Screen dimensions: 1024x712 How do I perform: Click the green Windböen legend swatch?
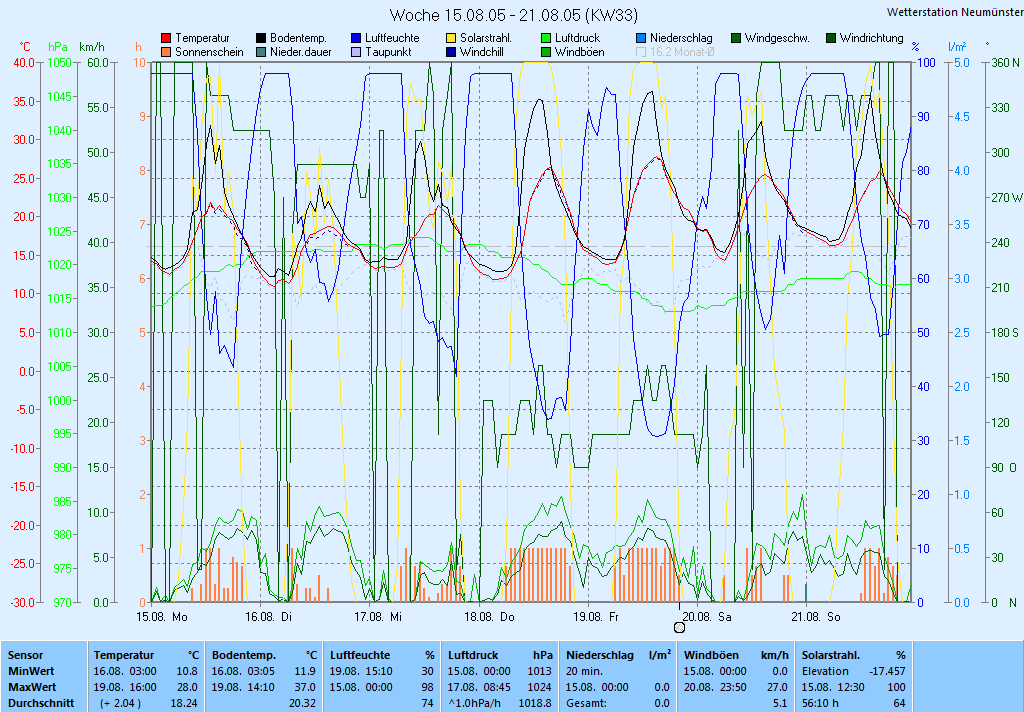pyautogui.click(x=546, y=52)
